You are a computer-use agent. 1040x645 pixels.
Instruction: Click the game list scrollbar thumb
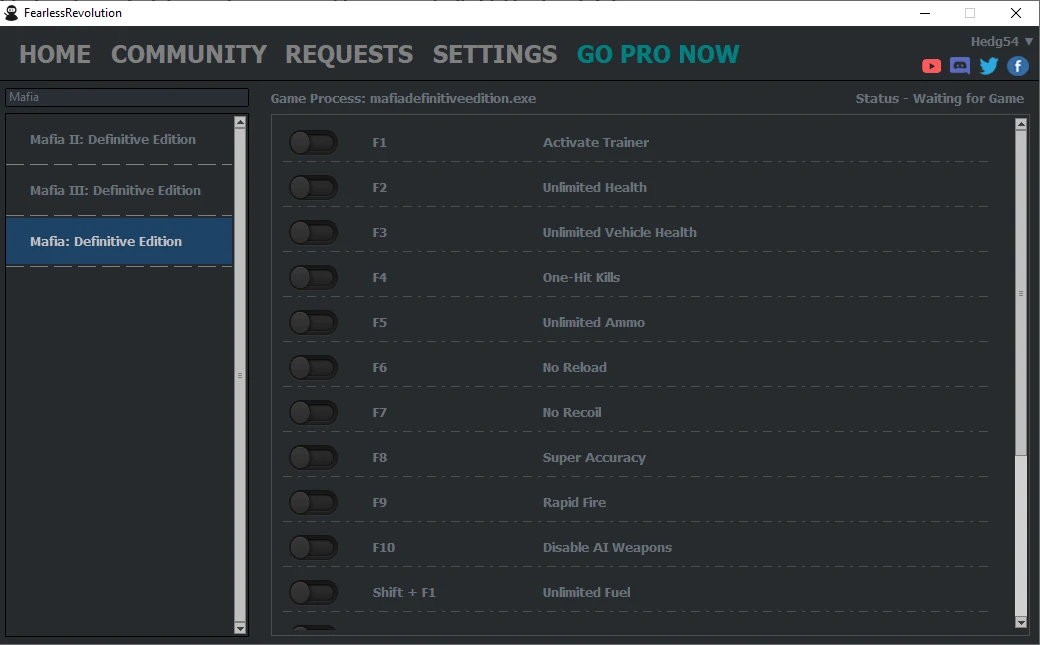240,375
